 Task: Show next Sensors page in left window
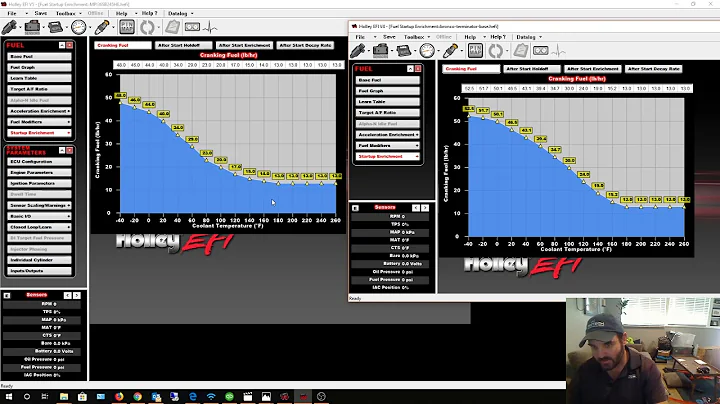point(77,295)
